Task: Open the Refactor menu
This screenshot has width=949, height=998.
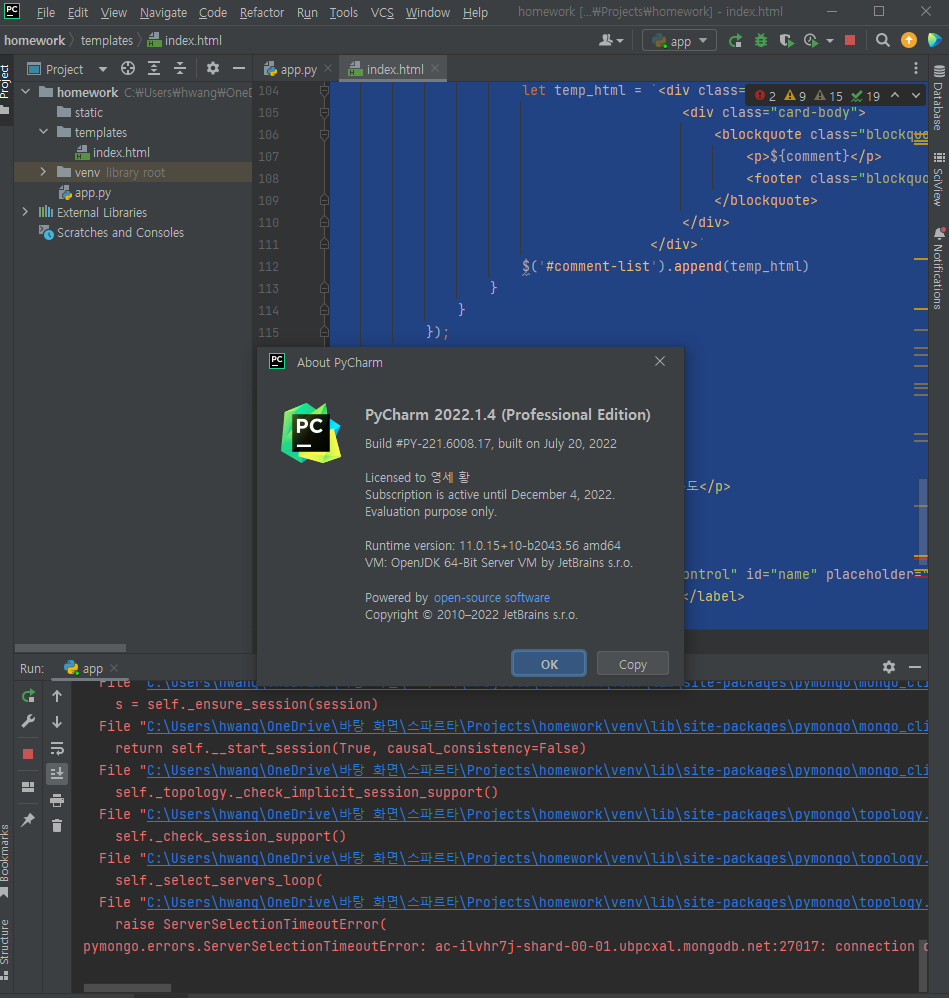Action: [x=262, y=13]
